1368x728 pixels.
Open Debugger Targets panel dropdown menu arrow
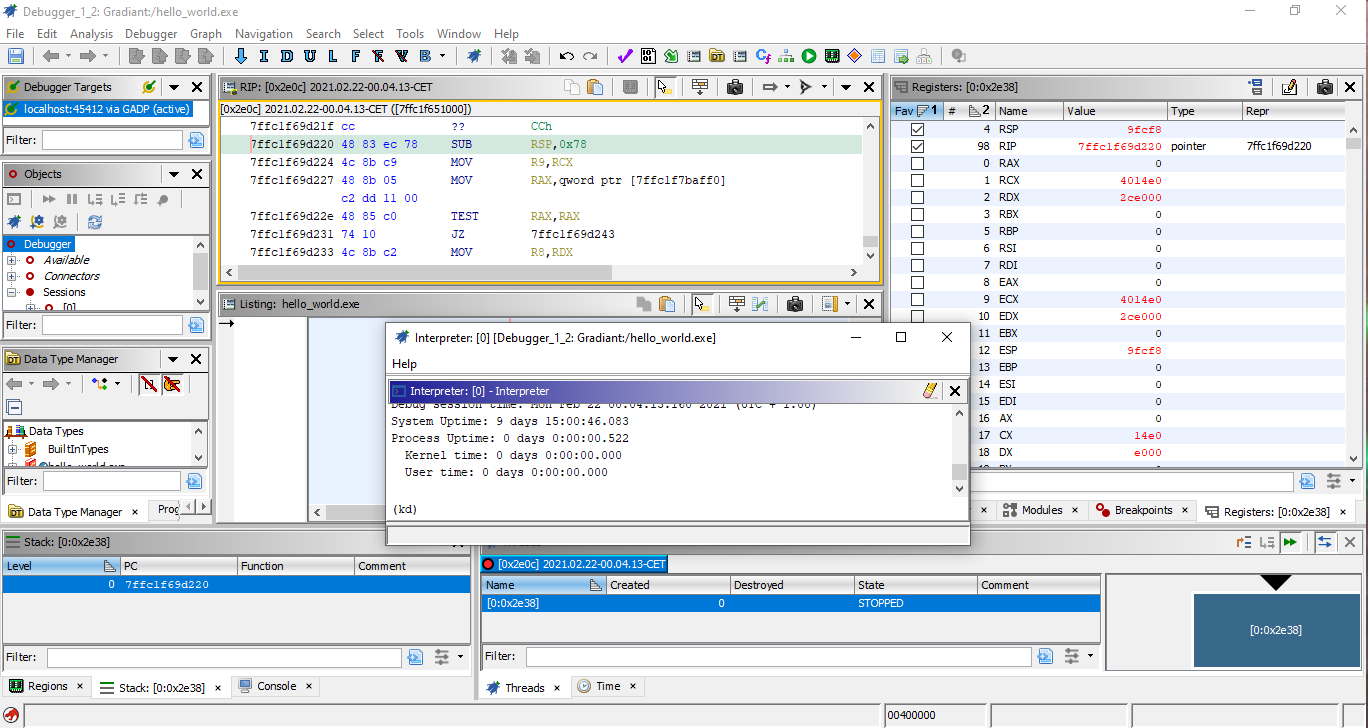(174, 87)
